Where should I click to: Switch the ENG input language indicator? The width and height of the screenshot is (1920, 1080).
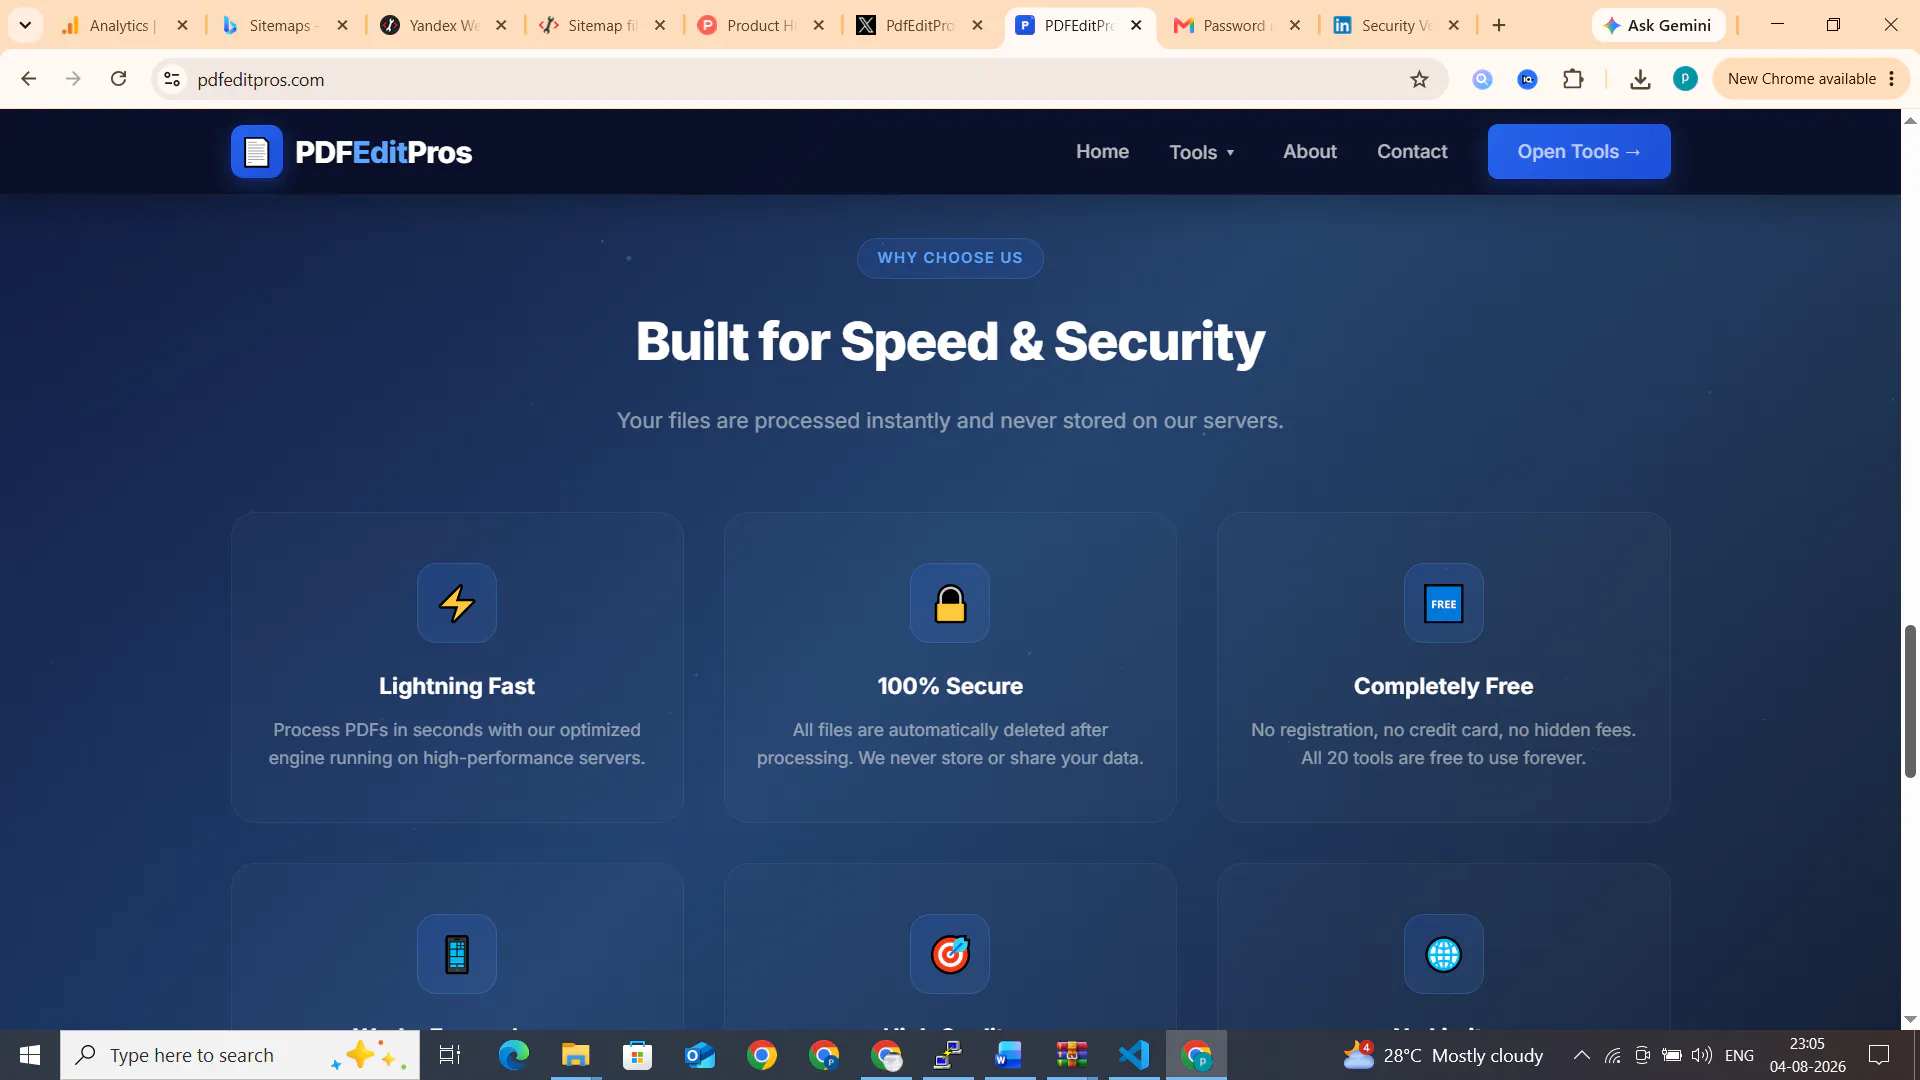[x=1739, y=1055]
